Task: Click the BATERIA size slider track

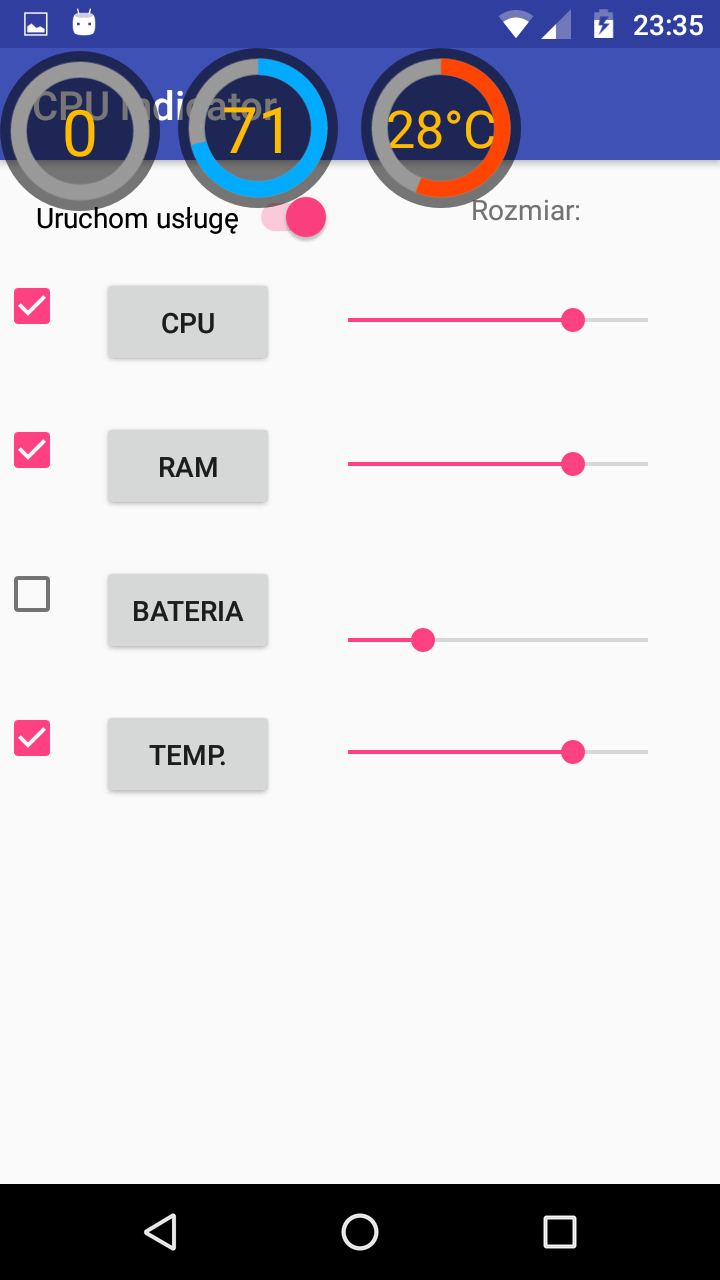Action: 540,640
